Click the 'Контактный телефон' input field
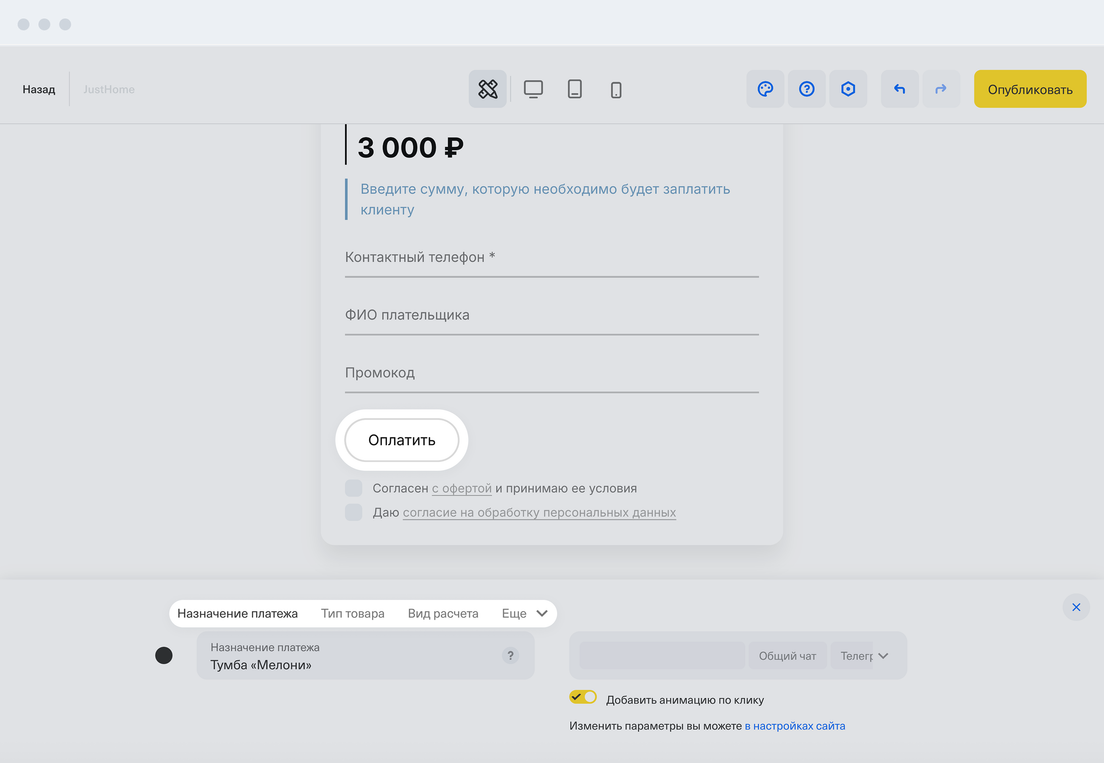The height and width of the screenshot is (763, 1104). coord(551,258)
